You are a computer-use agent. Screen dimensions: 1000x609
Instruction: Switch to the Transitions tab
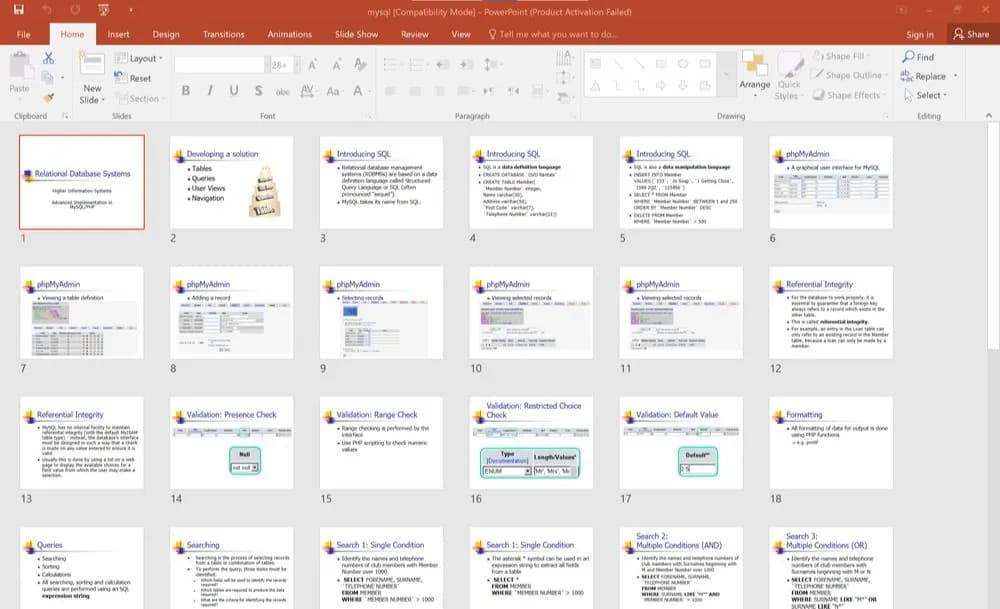[x=223, y=34]
